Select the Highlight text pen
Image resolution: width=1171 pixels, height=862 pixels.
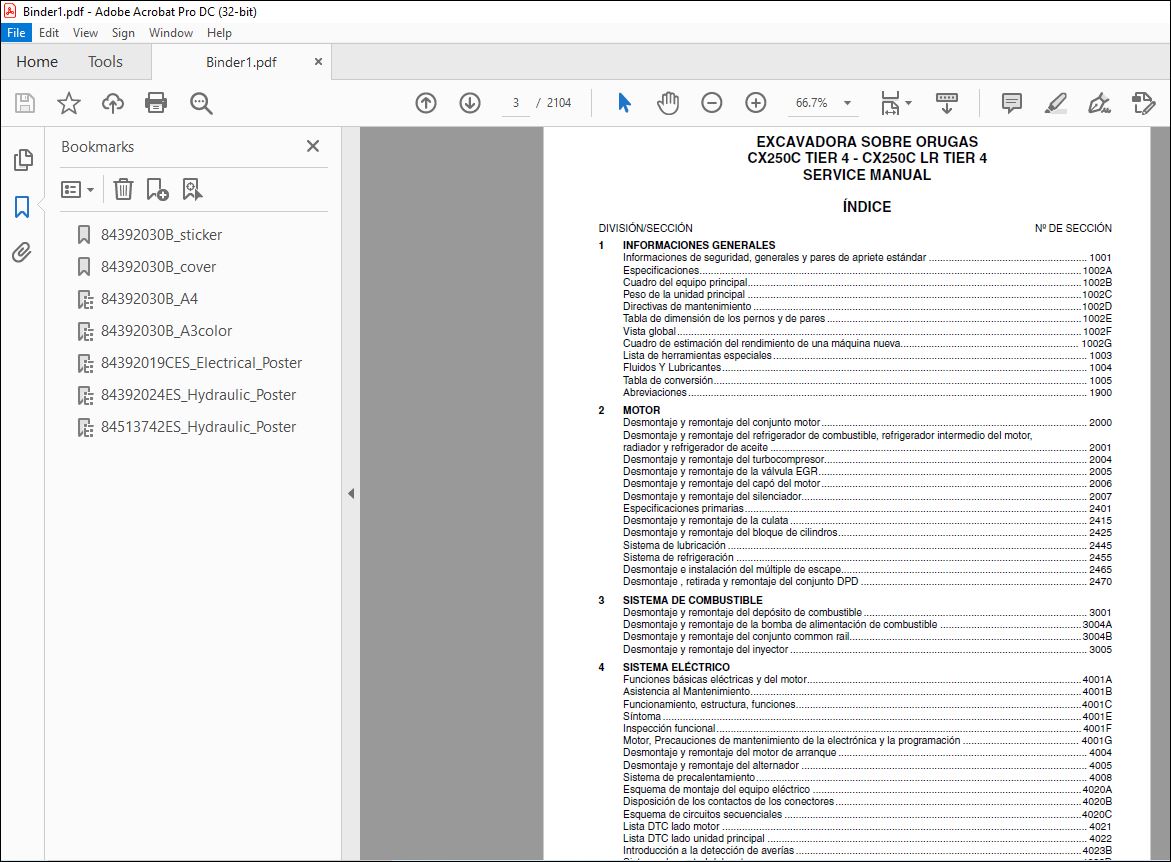point(1055,103)
